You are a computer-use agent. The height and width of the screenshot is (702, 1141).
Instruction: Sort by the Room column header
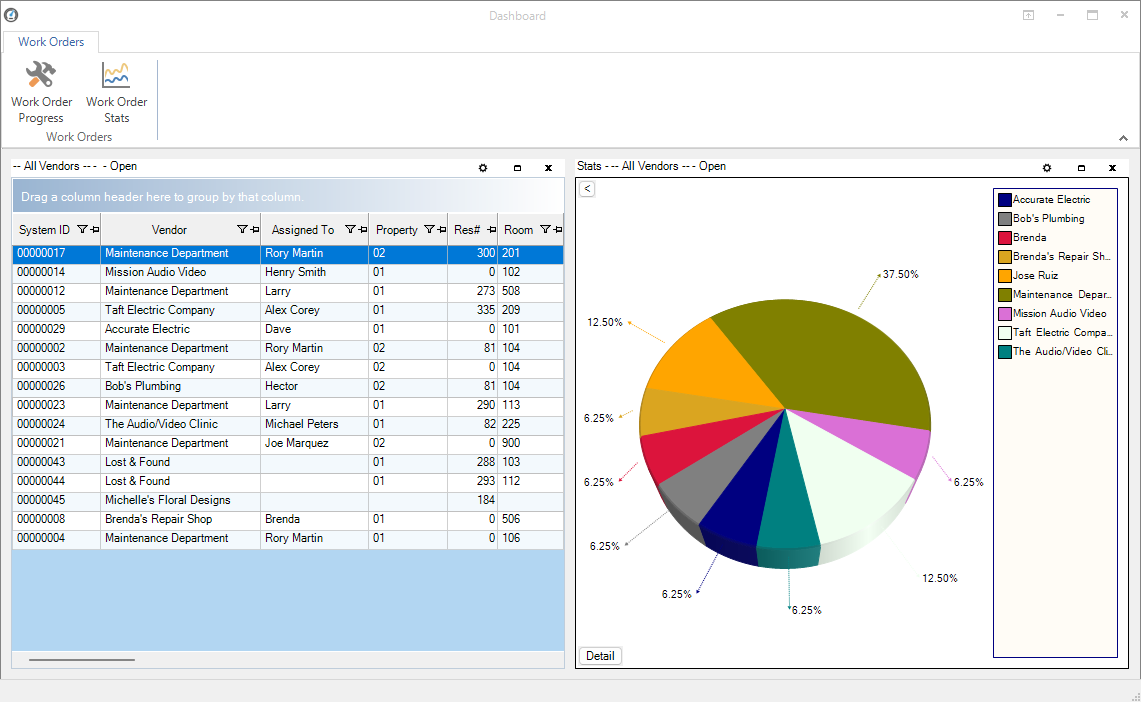pyautogui.click(x=518, y=230)
